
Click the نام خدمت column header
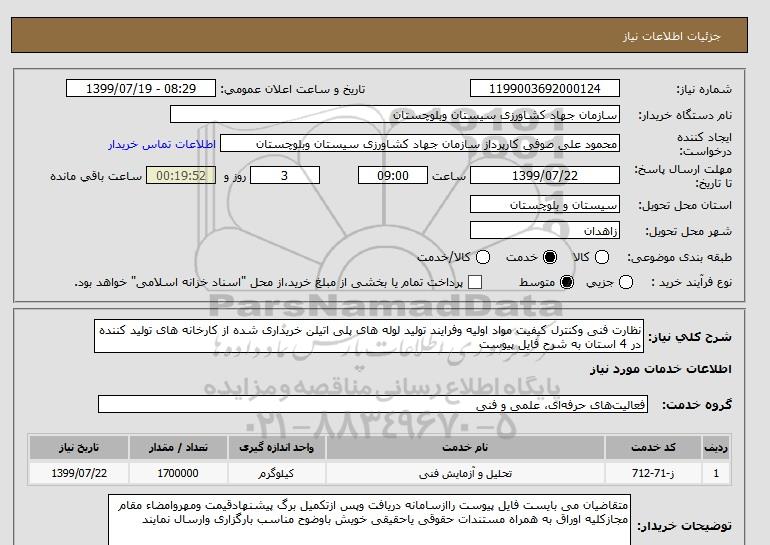click(x=465, y=447)
